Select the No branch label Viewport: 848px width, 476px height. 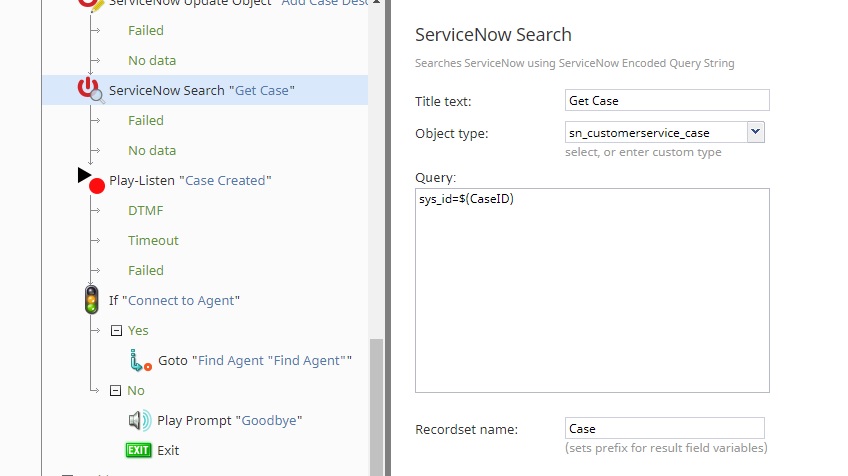click(136, 391)
